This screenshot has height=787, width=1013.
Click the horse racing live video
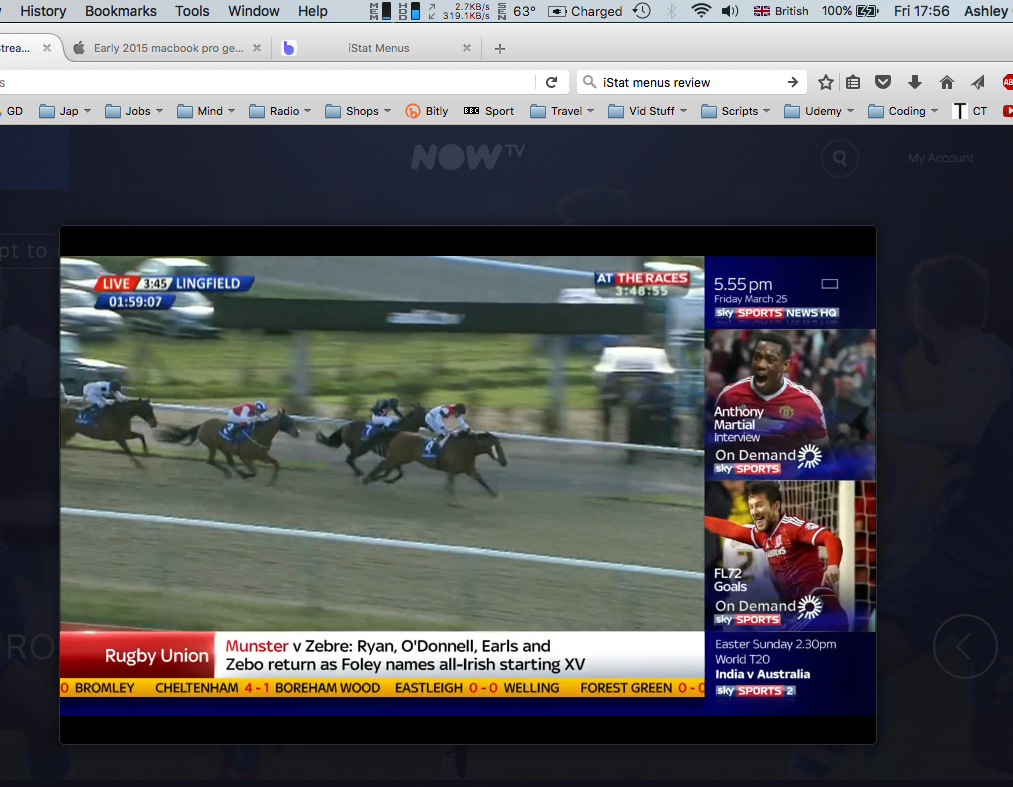pyautogui.click(x=382, y=443)
